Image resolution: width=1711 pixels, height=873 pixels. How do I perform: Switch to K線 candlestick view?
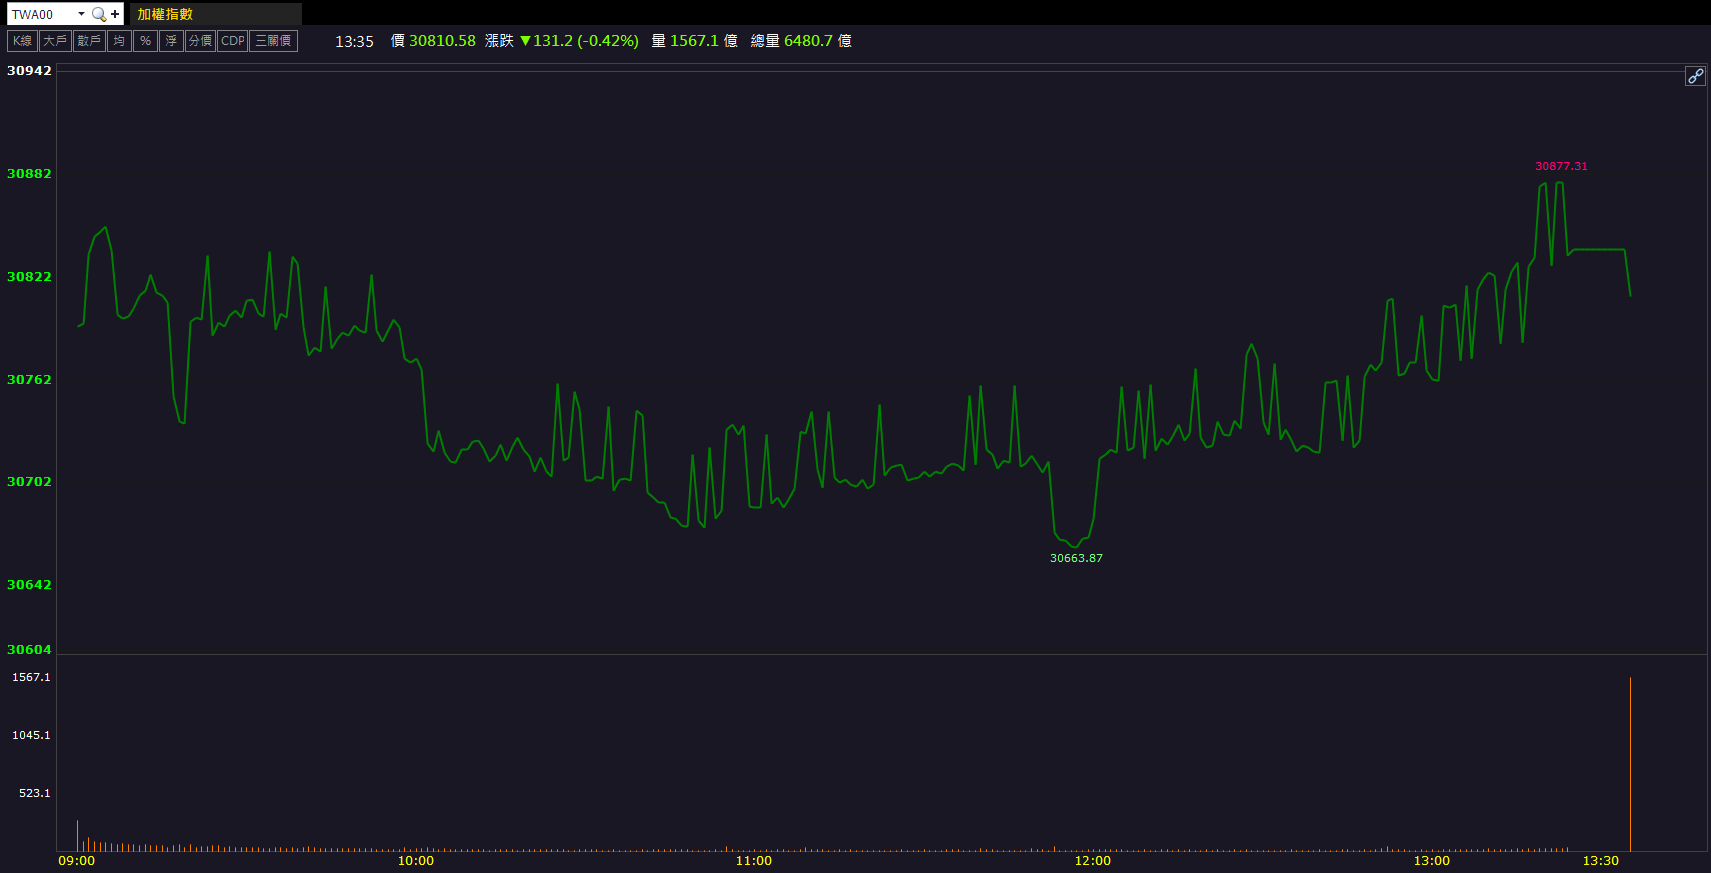[22, 41]
